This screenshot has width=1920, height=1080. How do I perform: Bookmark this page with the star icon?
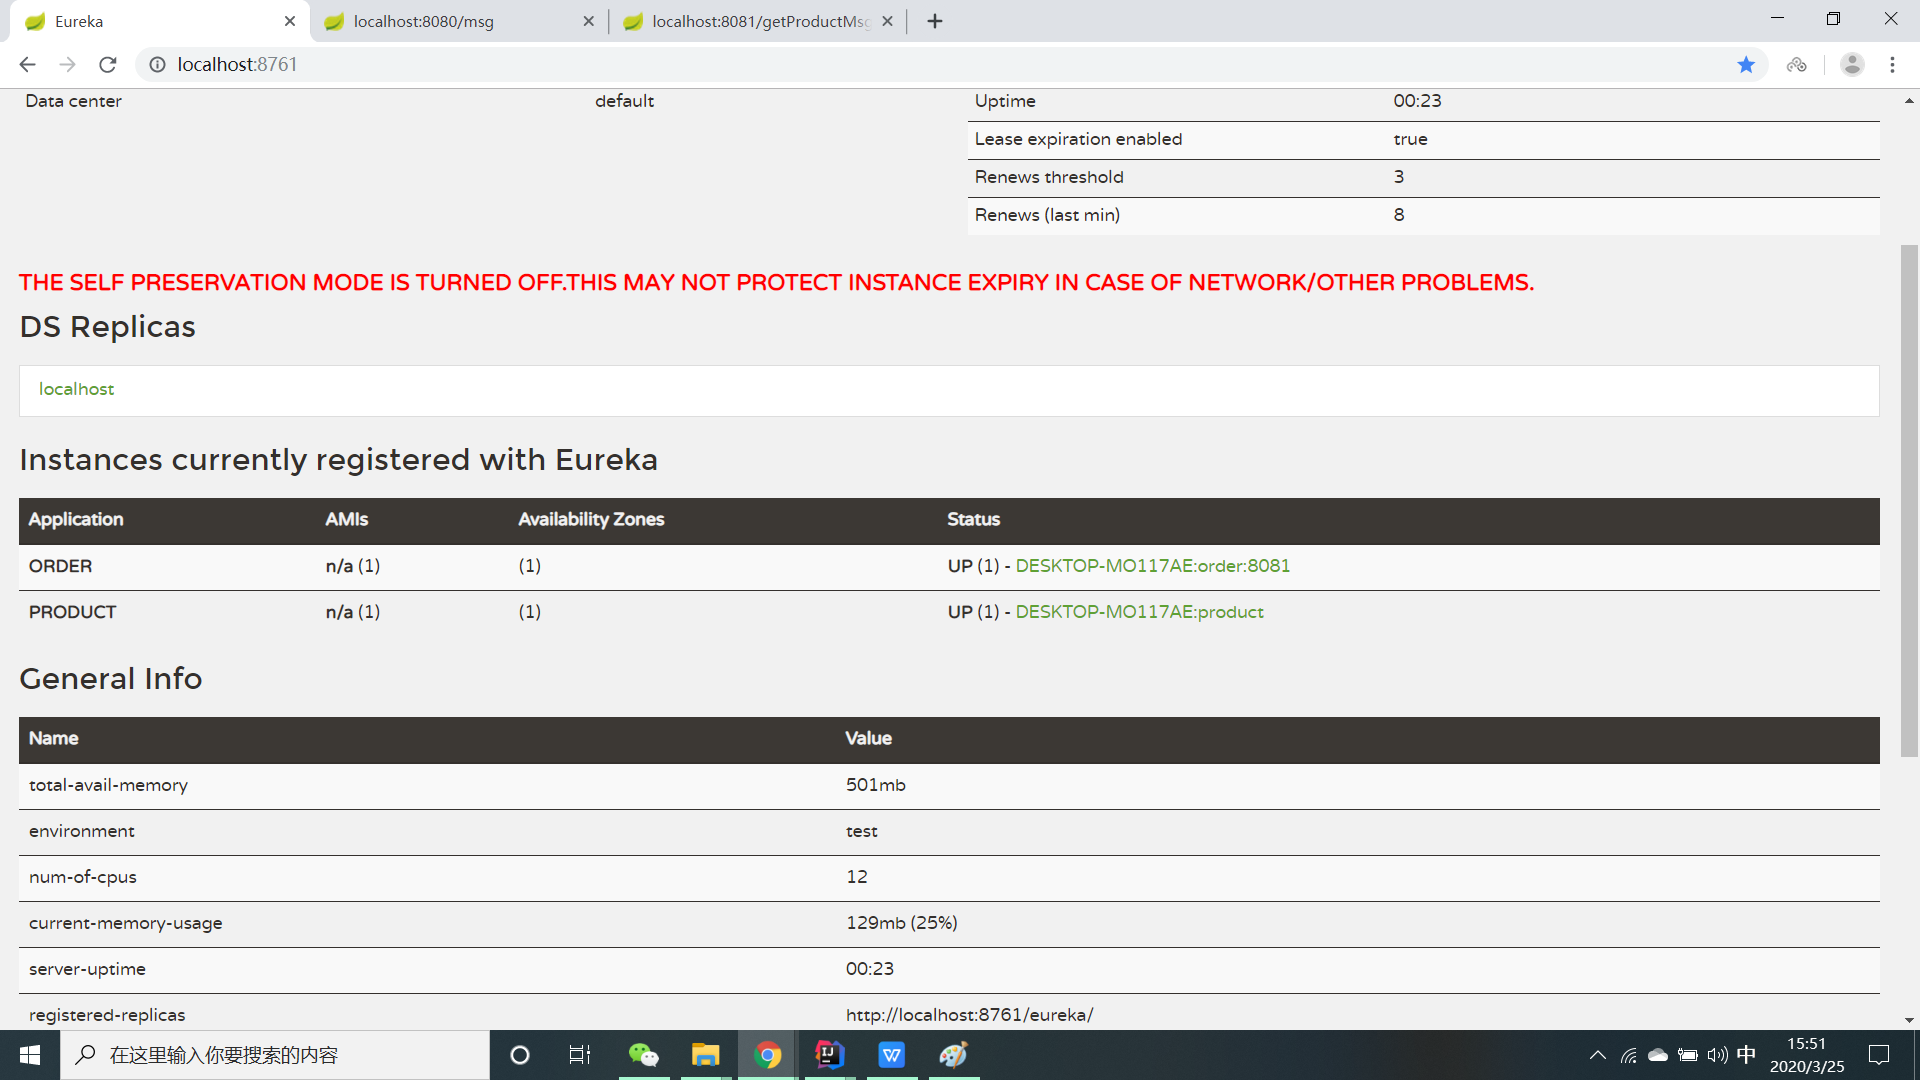tap(1746, 65)
